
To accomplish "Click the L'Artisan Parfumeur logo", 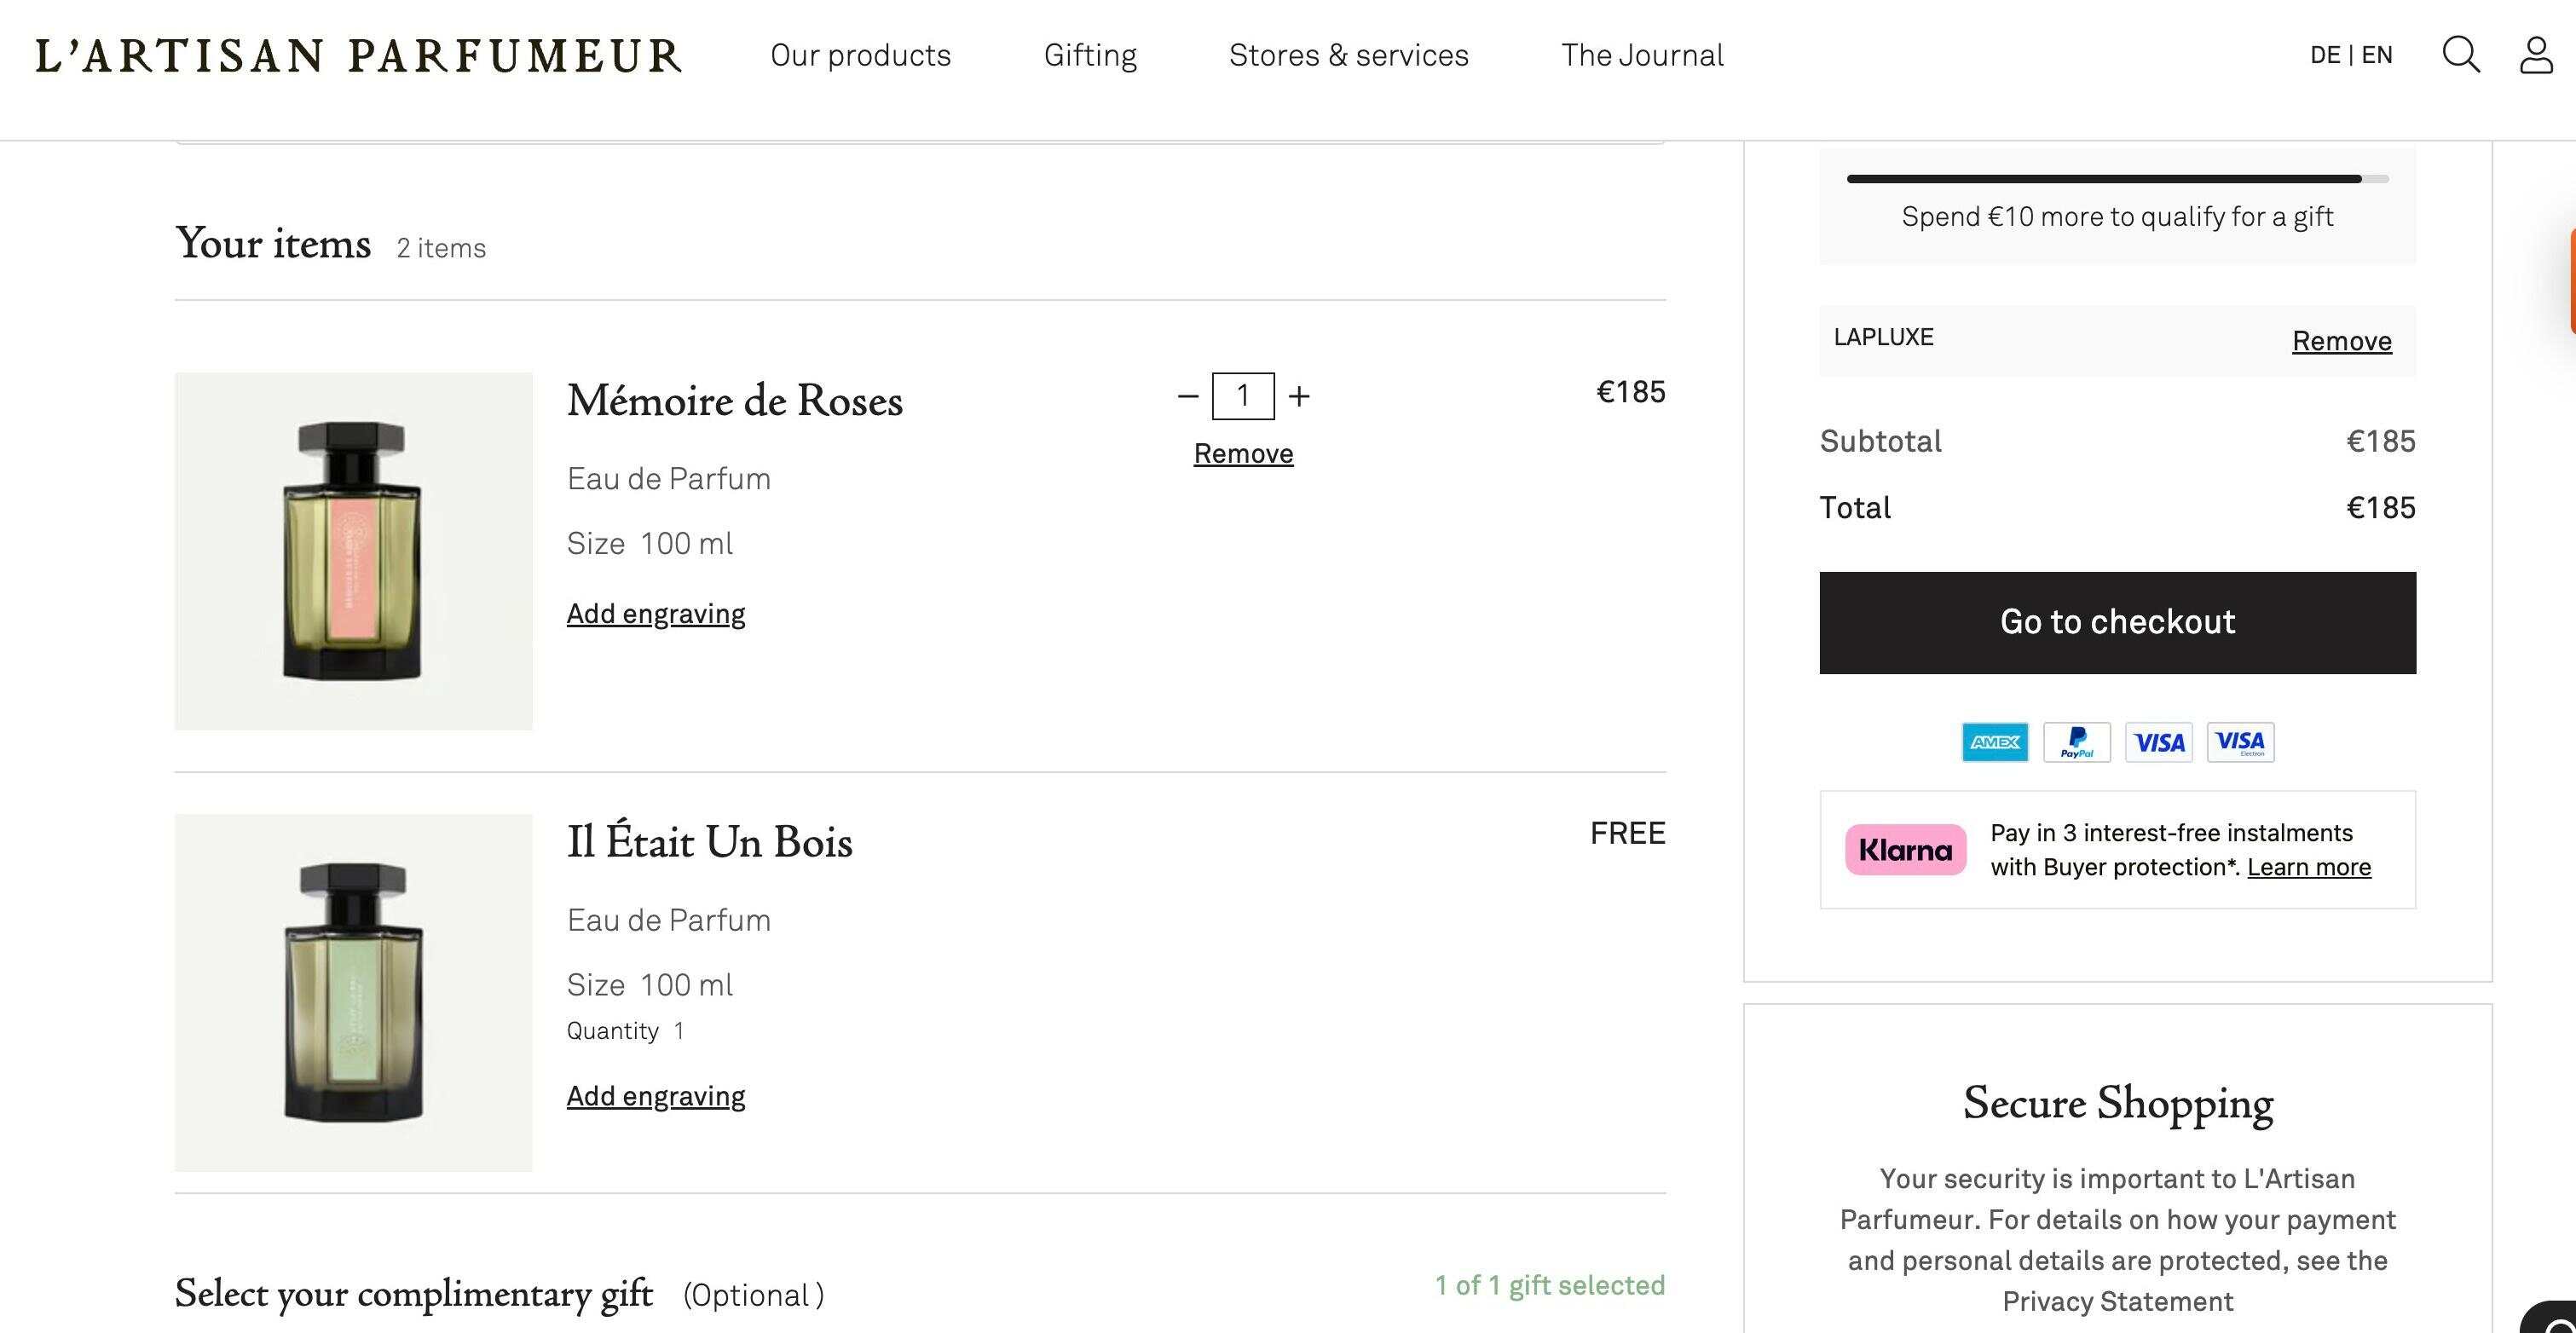I will [x=359, y=56].
